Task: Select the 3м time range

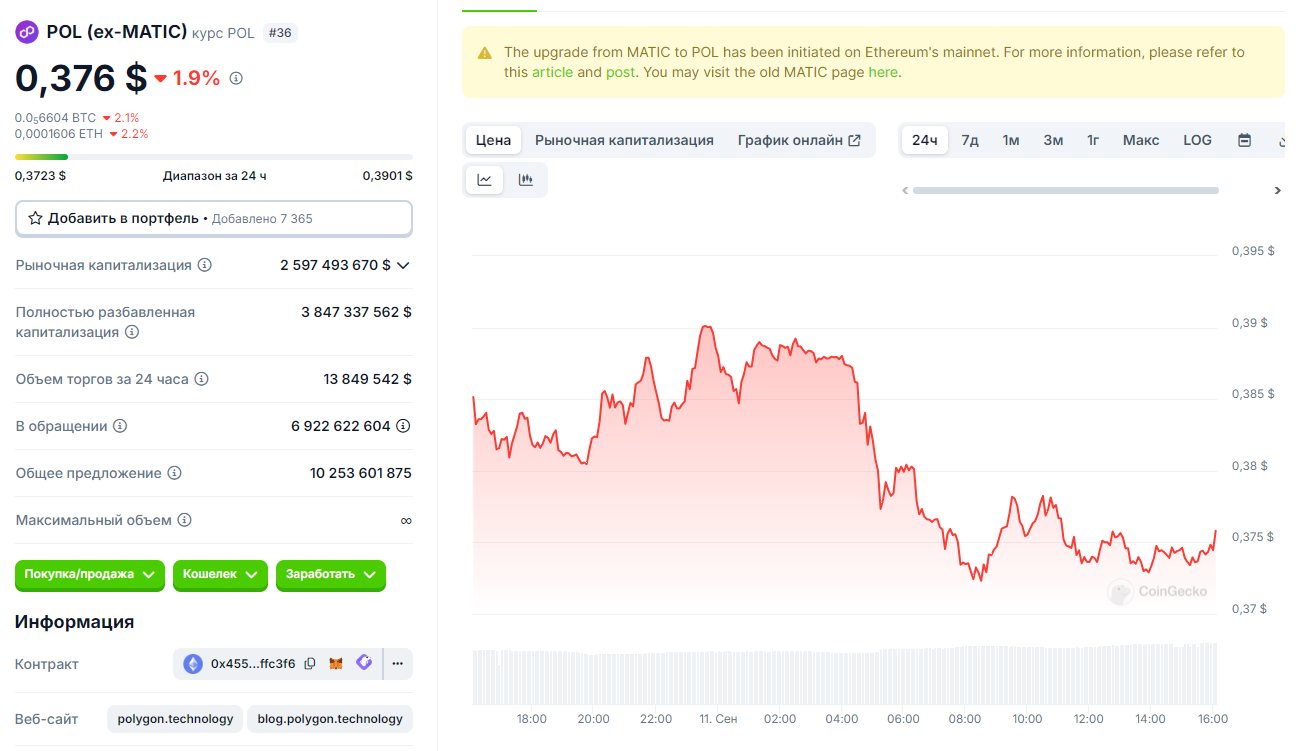Action: pos(1053,140)
